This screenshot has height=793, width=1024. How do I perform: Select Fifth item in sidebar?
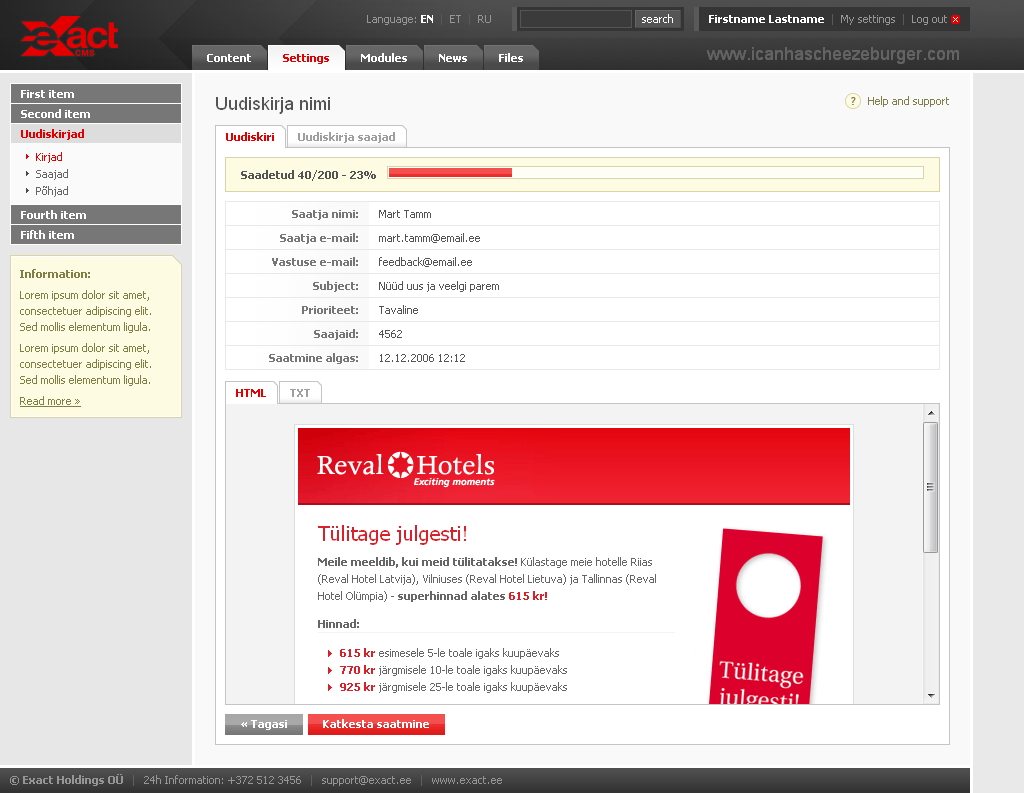pos(96,235)
